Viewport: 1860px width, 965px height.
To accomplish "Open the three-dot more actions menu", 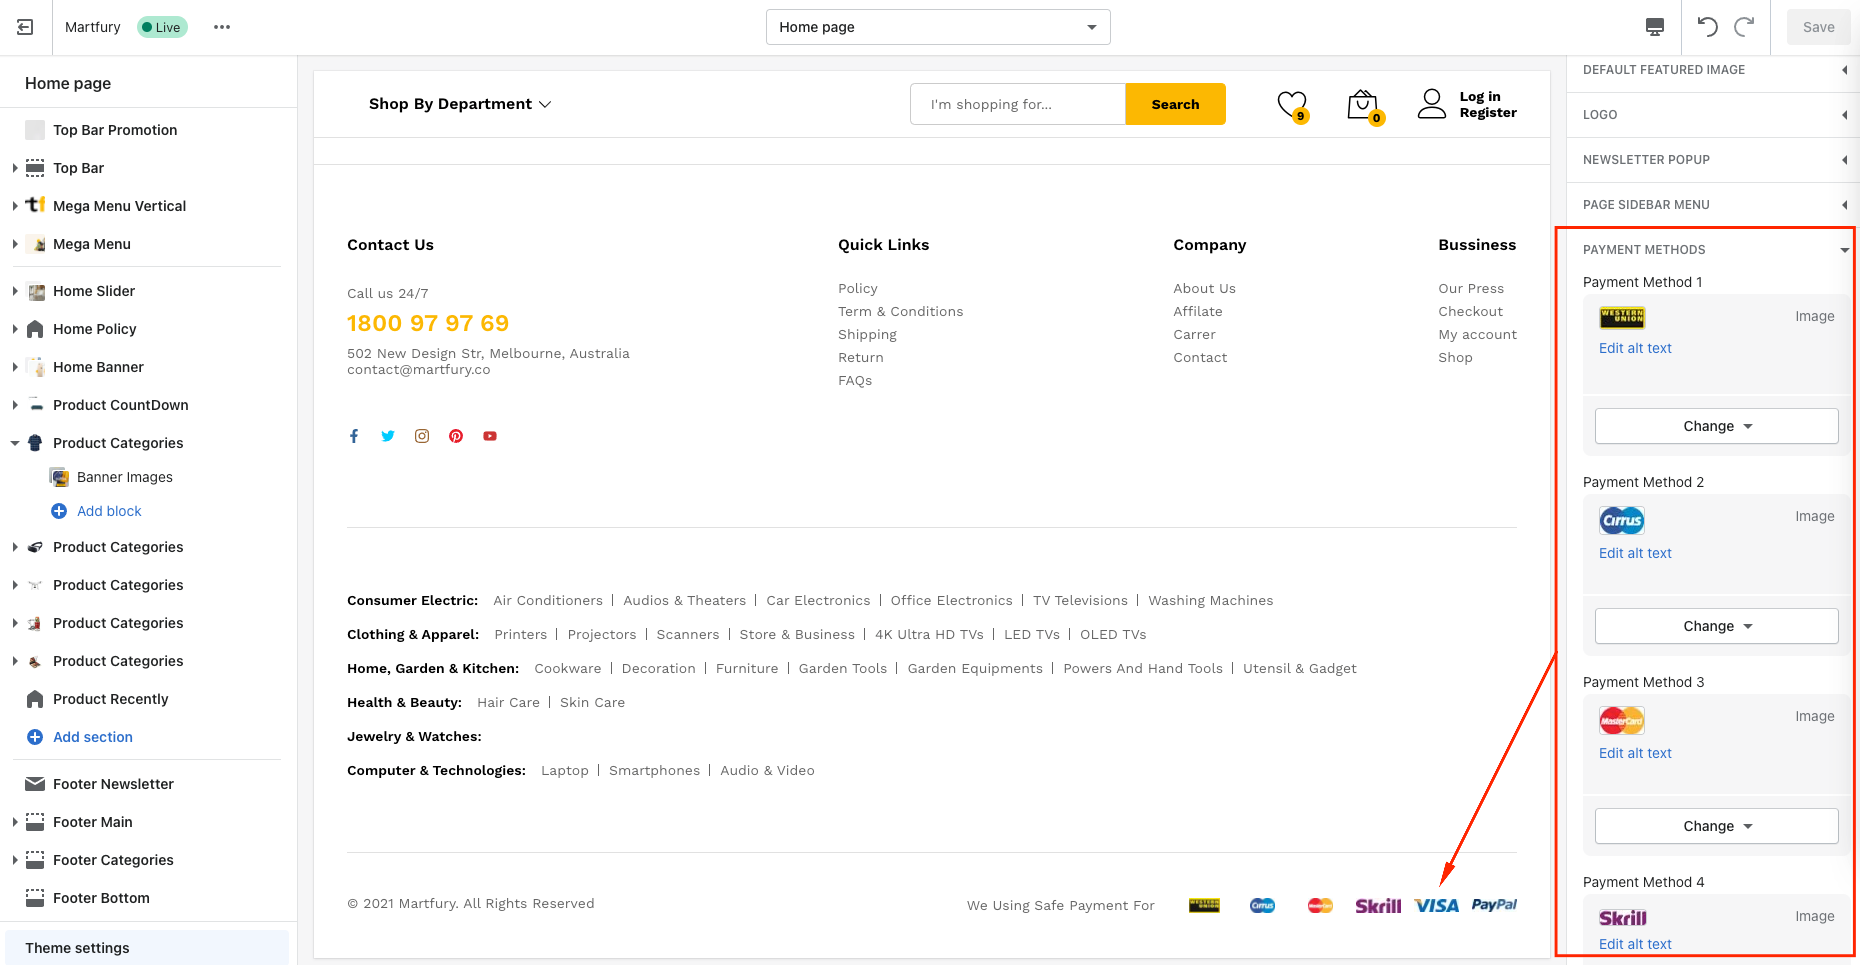I will 222,27.
